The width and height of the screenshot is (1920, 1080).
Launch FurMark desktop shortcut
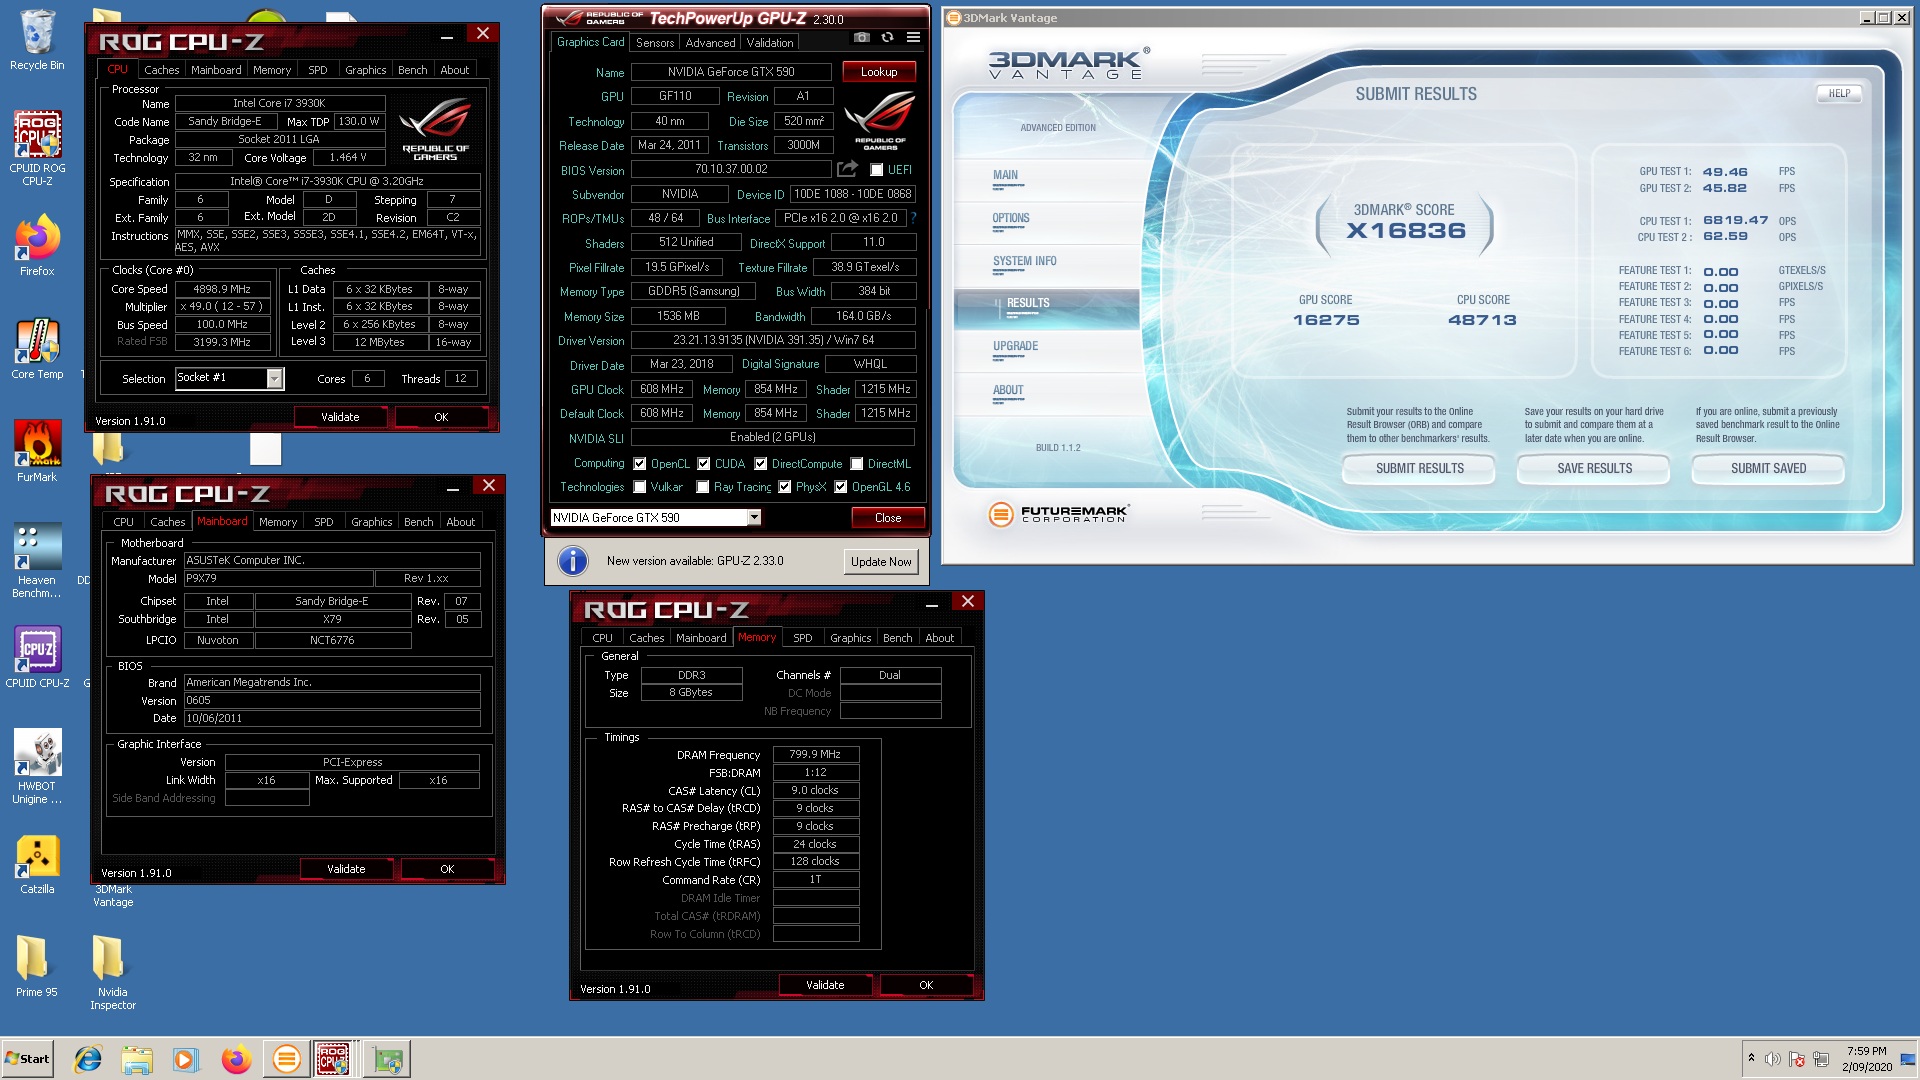37,451
